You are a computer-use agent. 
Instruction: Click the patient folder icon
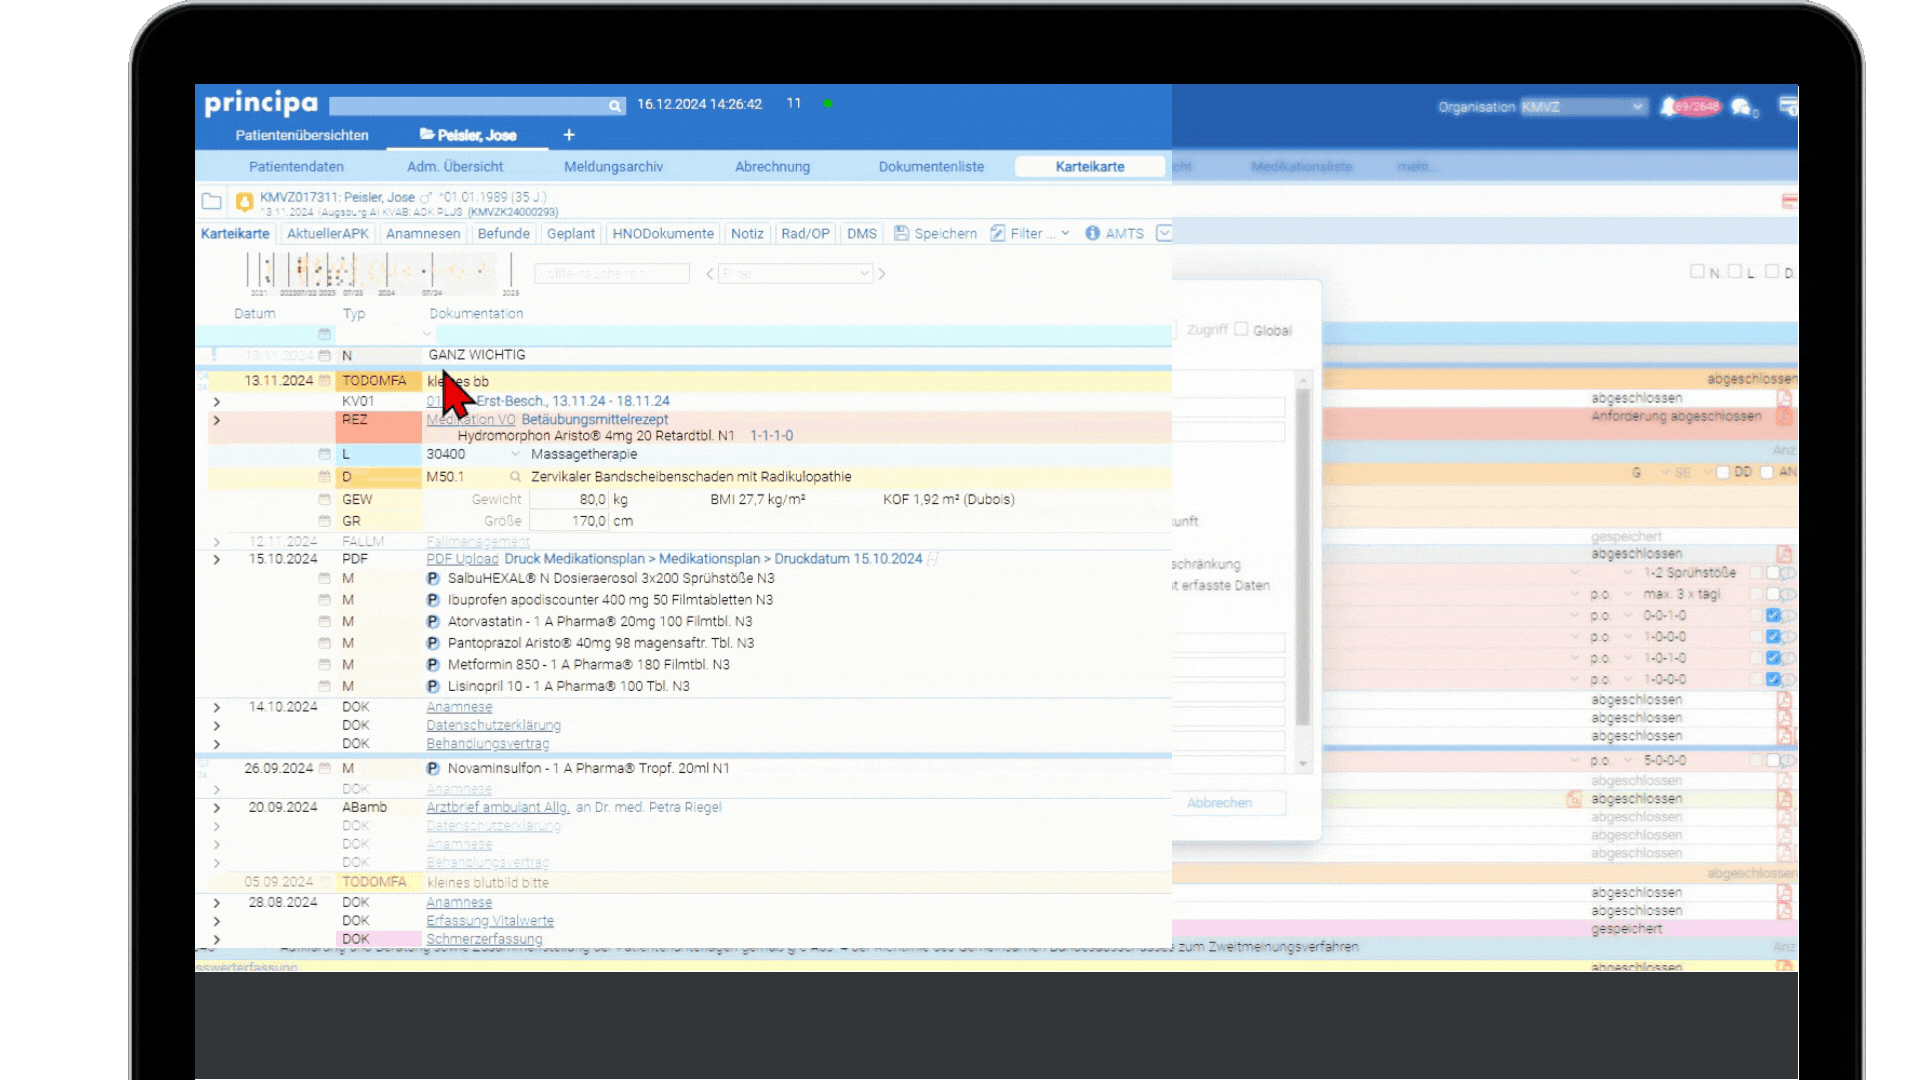click(x=211, y=202)
